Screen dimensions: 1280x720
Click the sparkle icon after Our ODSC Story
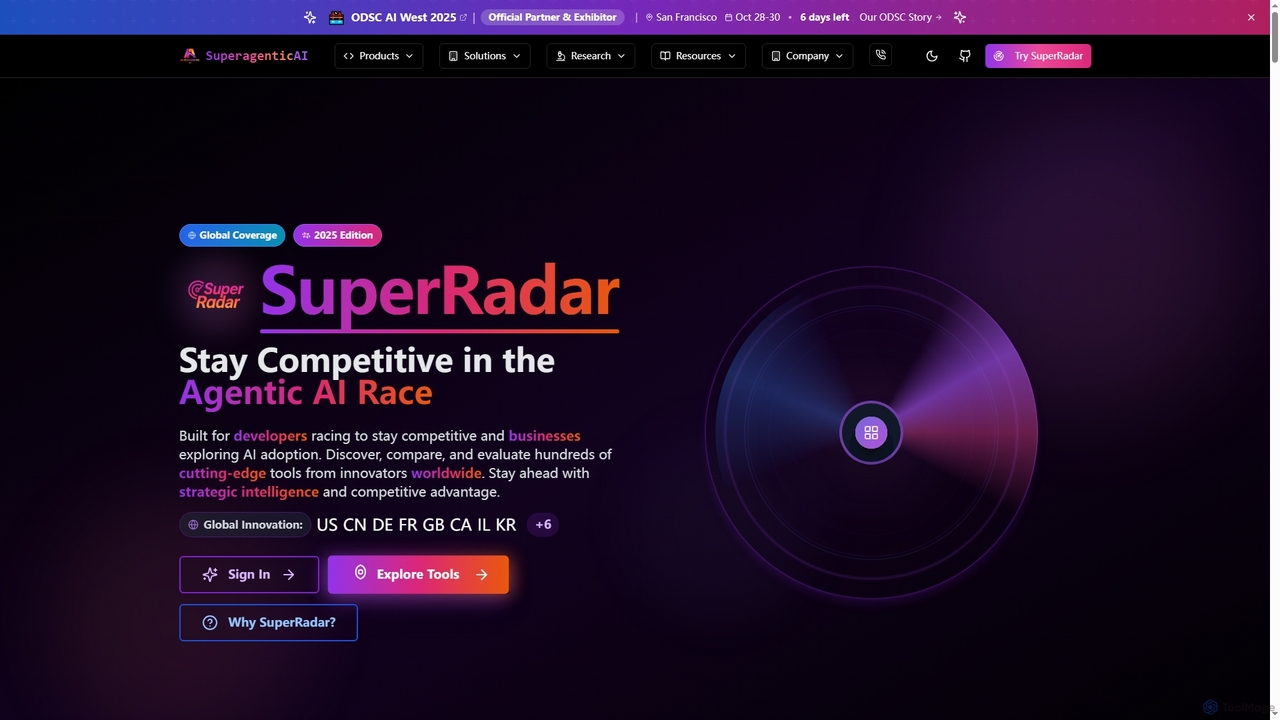coord(960,17)
